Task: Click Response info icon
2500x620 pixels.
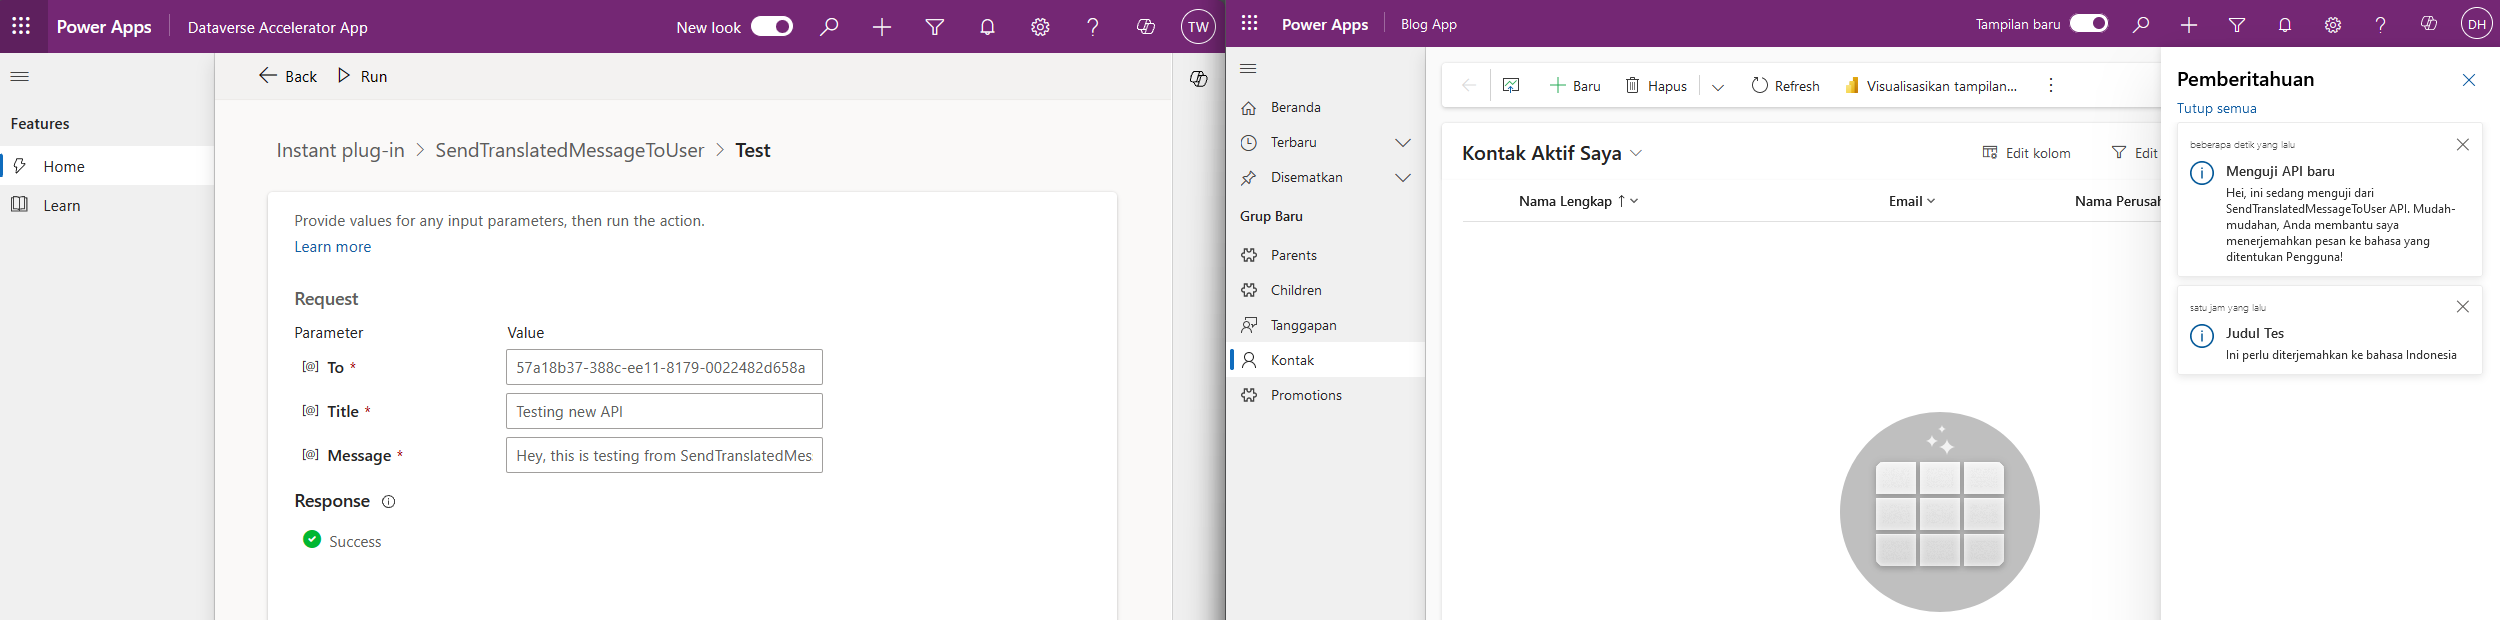Action: [389, 502]
